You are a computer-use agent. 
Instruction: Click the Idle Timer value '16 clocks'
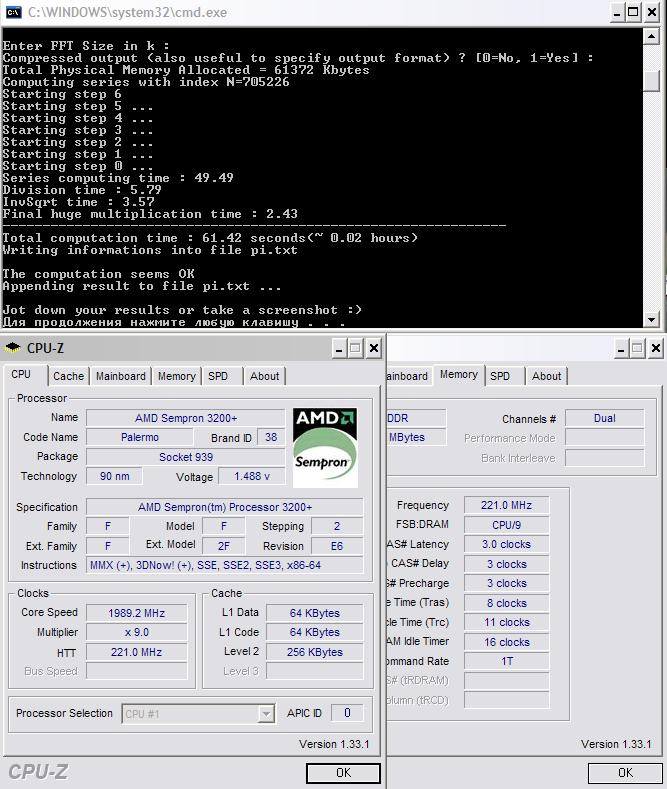(x=507, y=642)
